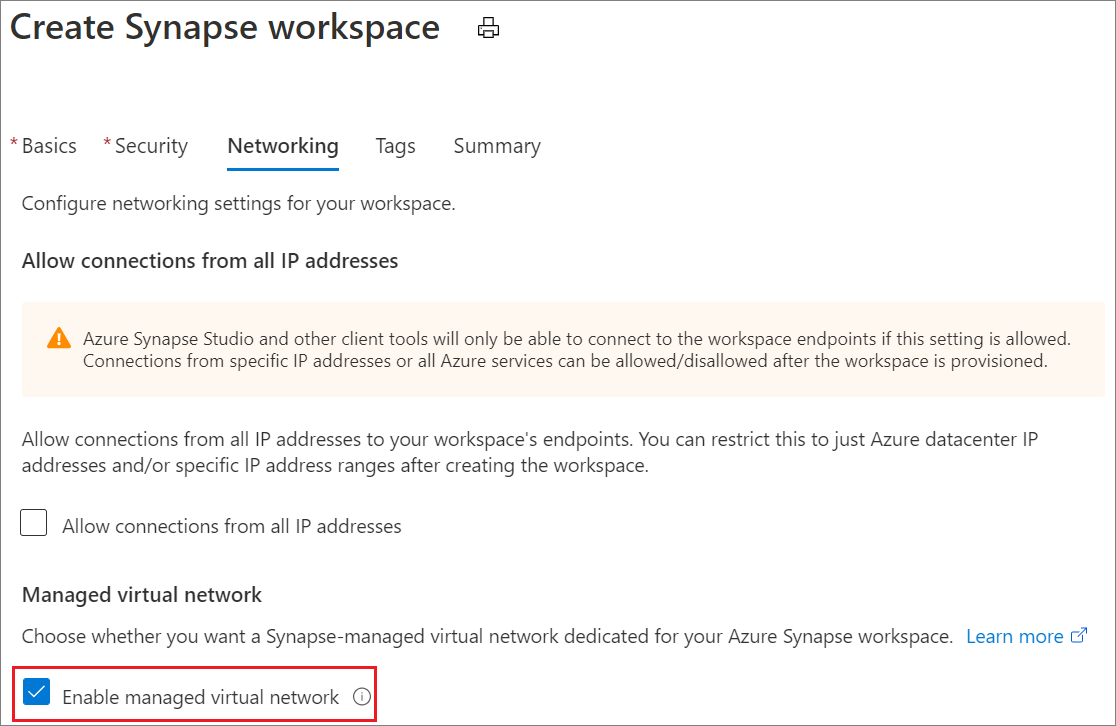
Task: Click the print icon beside the page title
Action: [x=488, y=28]
